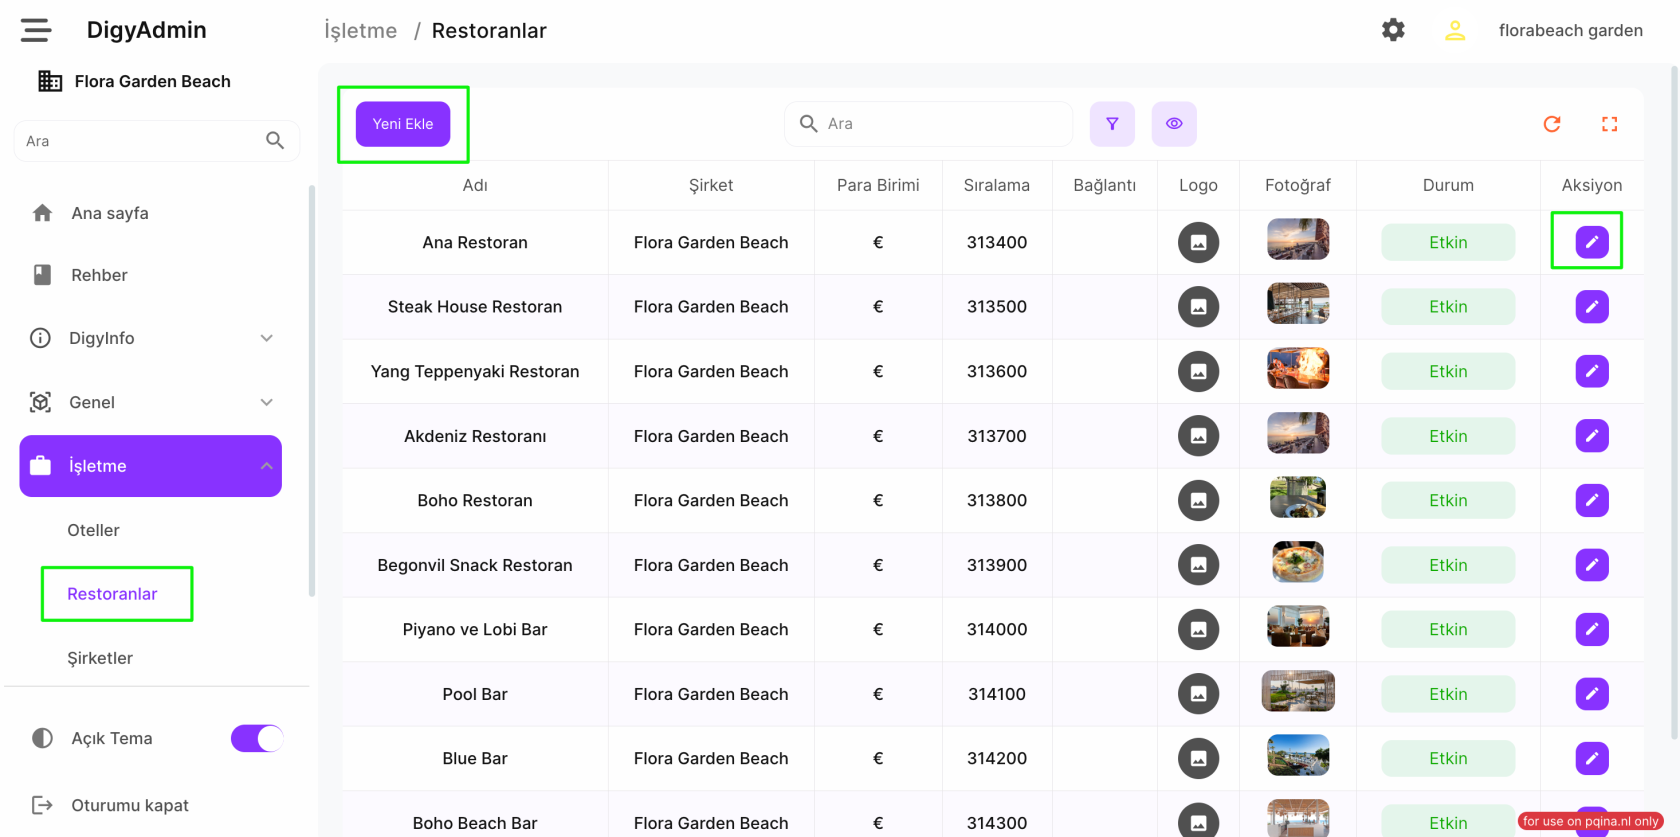
Task: Open settings gear icon
Action: click(x=1393, y=30)
